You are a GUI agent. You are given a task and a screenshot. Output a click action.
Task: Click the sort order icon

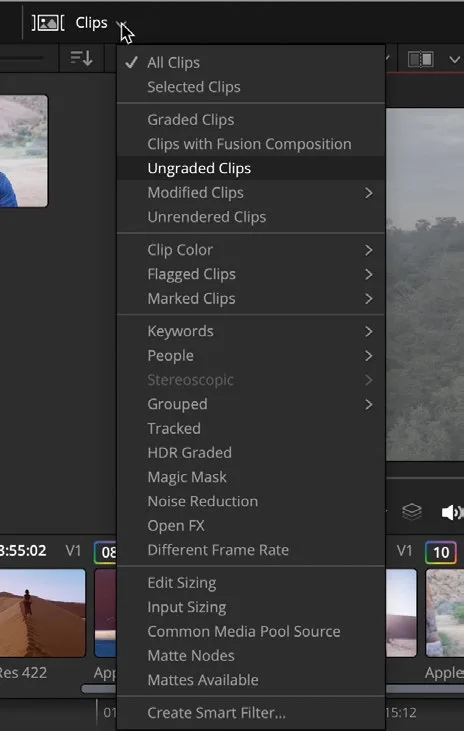pyautogui.click(x=81, y=58)
